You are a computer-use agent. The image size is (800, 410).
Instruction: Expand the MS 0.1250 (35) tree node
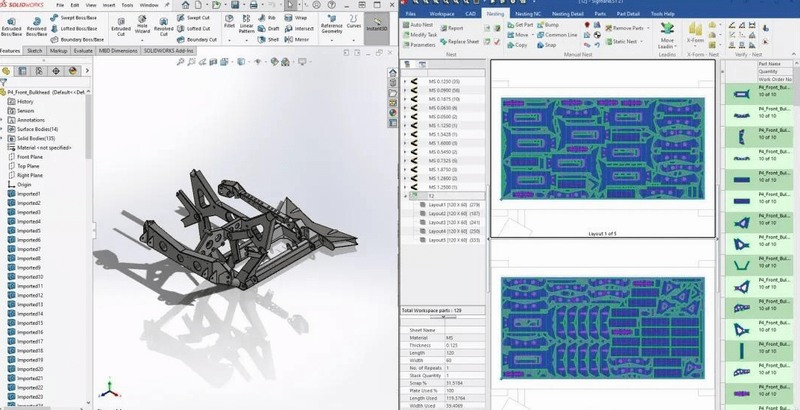tap(405, 81)
